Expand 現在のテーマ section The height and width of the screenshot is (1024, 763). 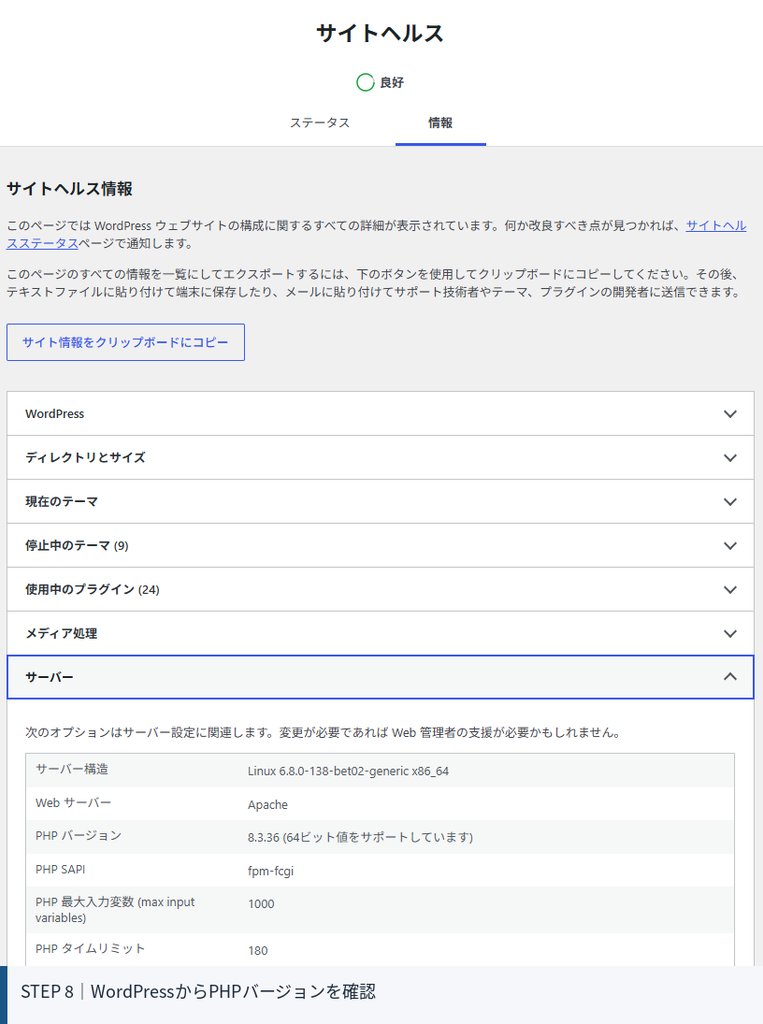pyautogui.click(x=380, y=502)
